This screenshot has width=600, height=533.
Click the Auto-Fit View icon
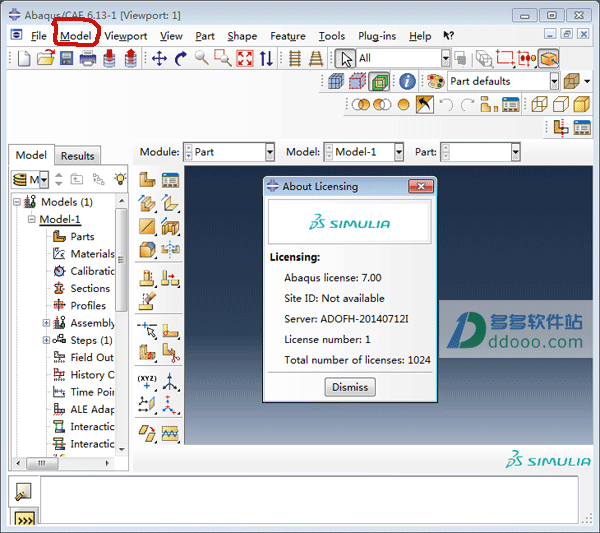[245, 59]
